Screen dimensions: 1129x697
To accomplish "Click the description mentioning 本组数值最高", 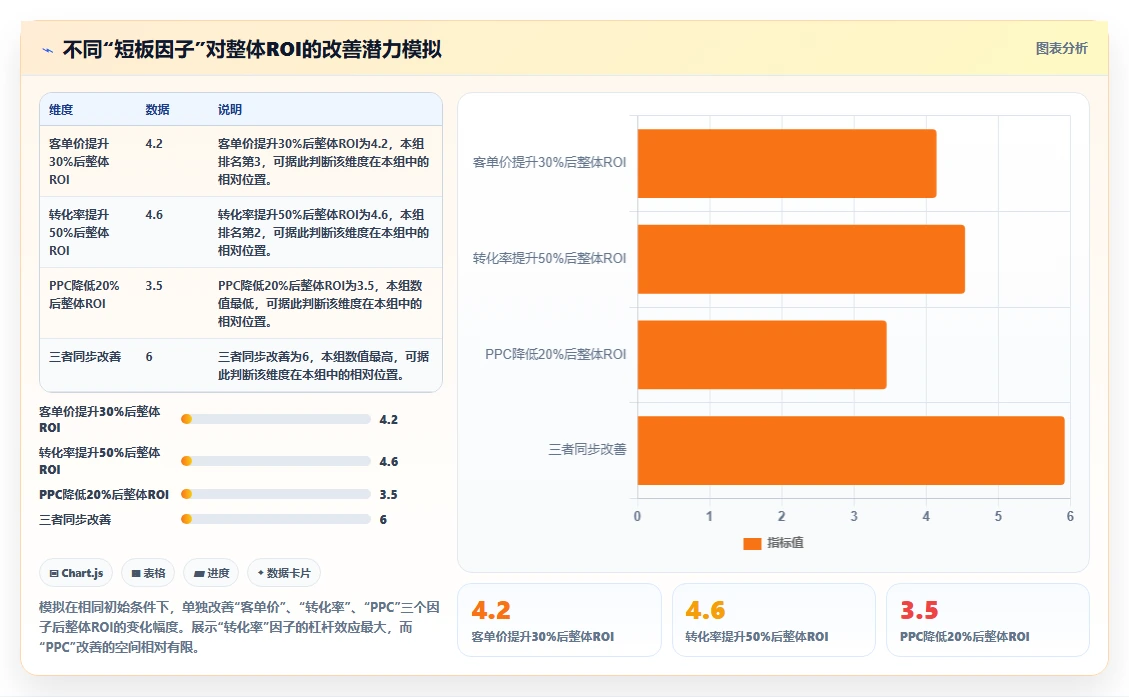I will pyautogui.click(x=323, y=365).
